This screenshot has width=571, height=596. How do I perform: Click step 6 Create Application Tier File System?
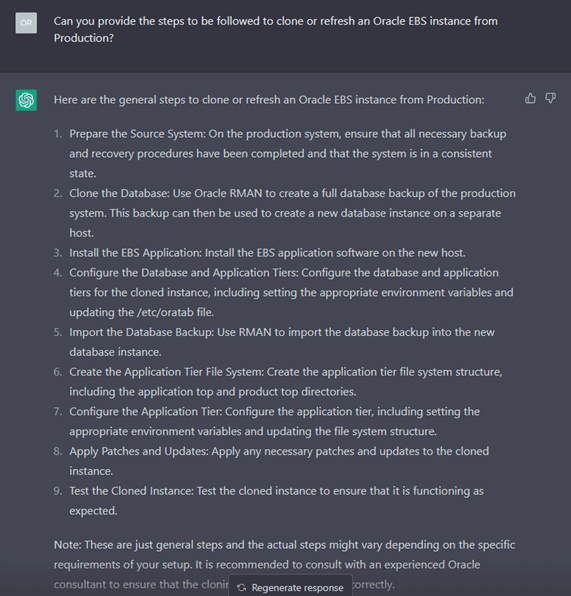pyautogui.click(x=286, y=382)
